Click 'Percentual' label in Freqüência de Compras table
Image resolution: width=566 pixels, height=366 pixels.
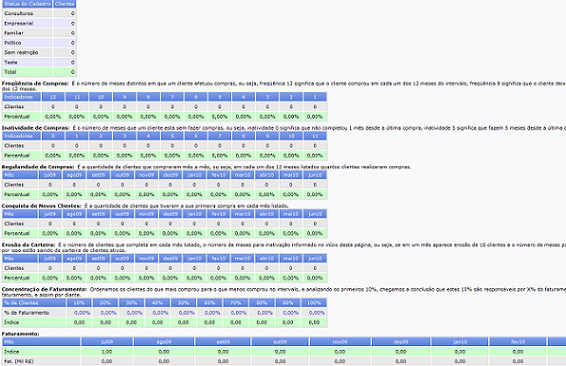click(17, 117)
